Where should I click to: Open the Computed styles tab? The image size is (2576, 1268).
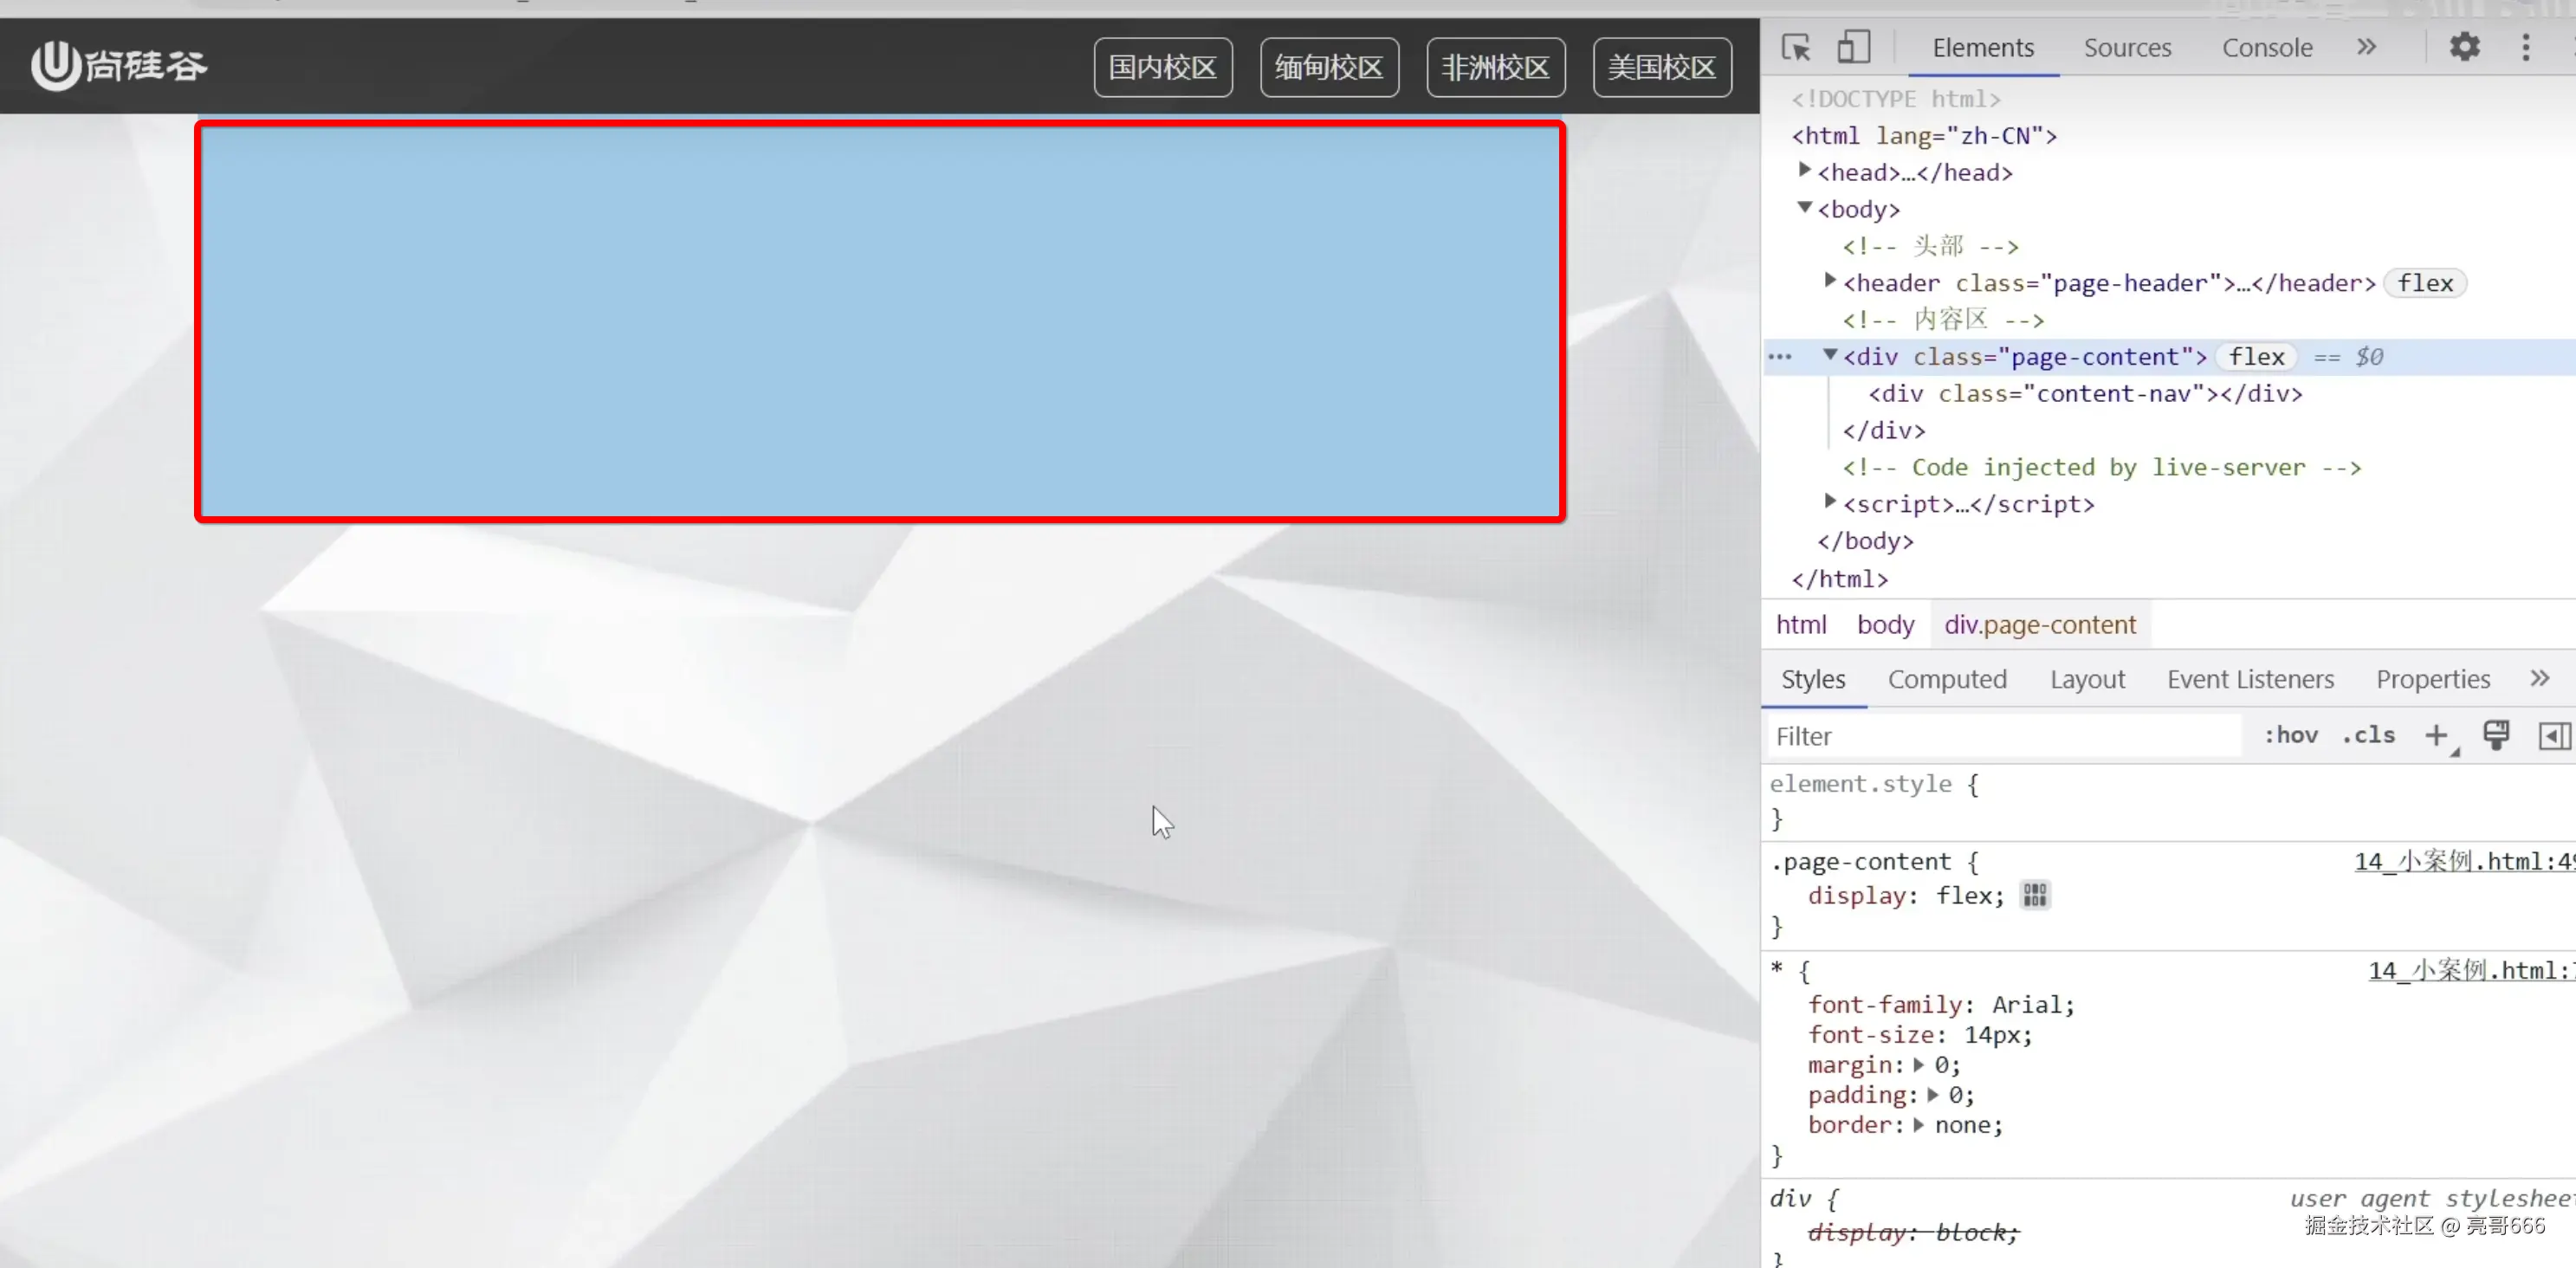[x=1946, y=680]
